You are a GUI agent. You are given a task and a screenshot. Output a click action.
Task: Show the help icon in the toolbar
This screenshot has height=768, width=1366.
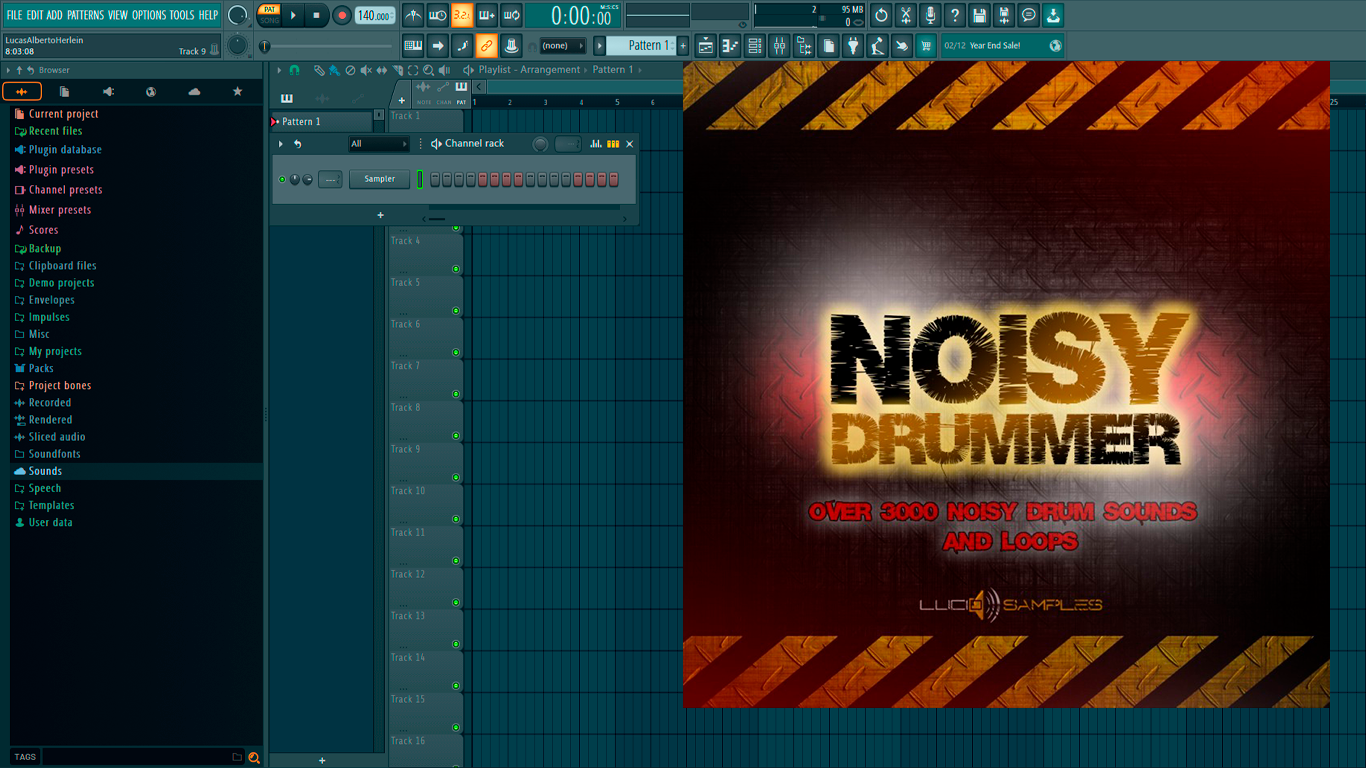click(955, 15)
